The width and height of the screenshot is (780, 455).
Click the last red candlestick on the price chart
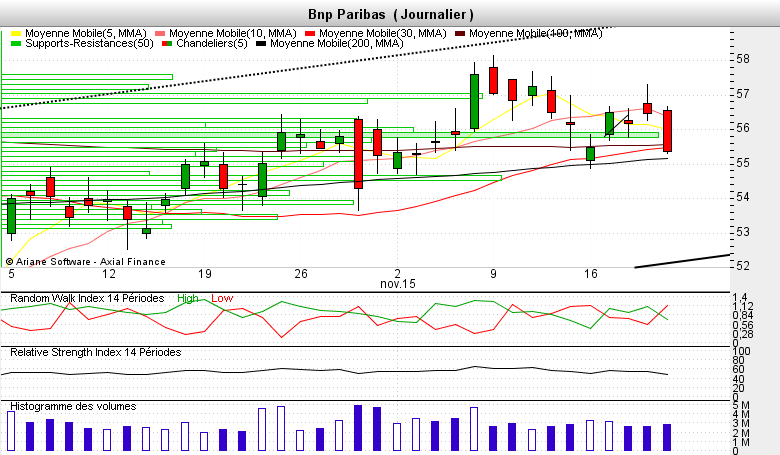668,131
